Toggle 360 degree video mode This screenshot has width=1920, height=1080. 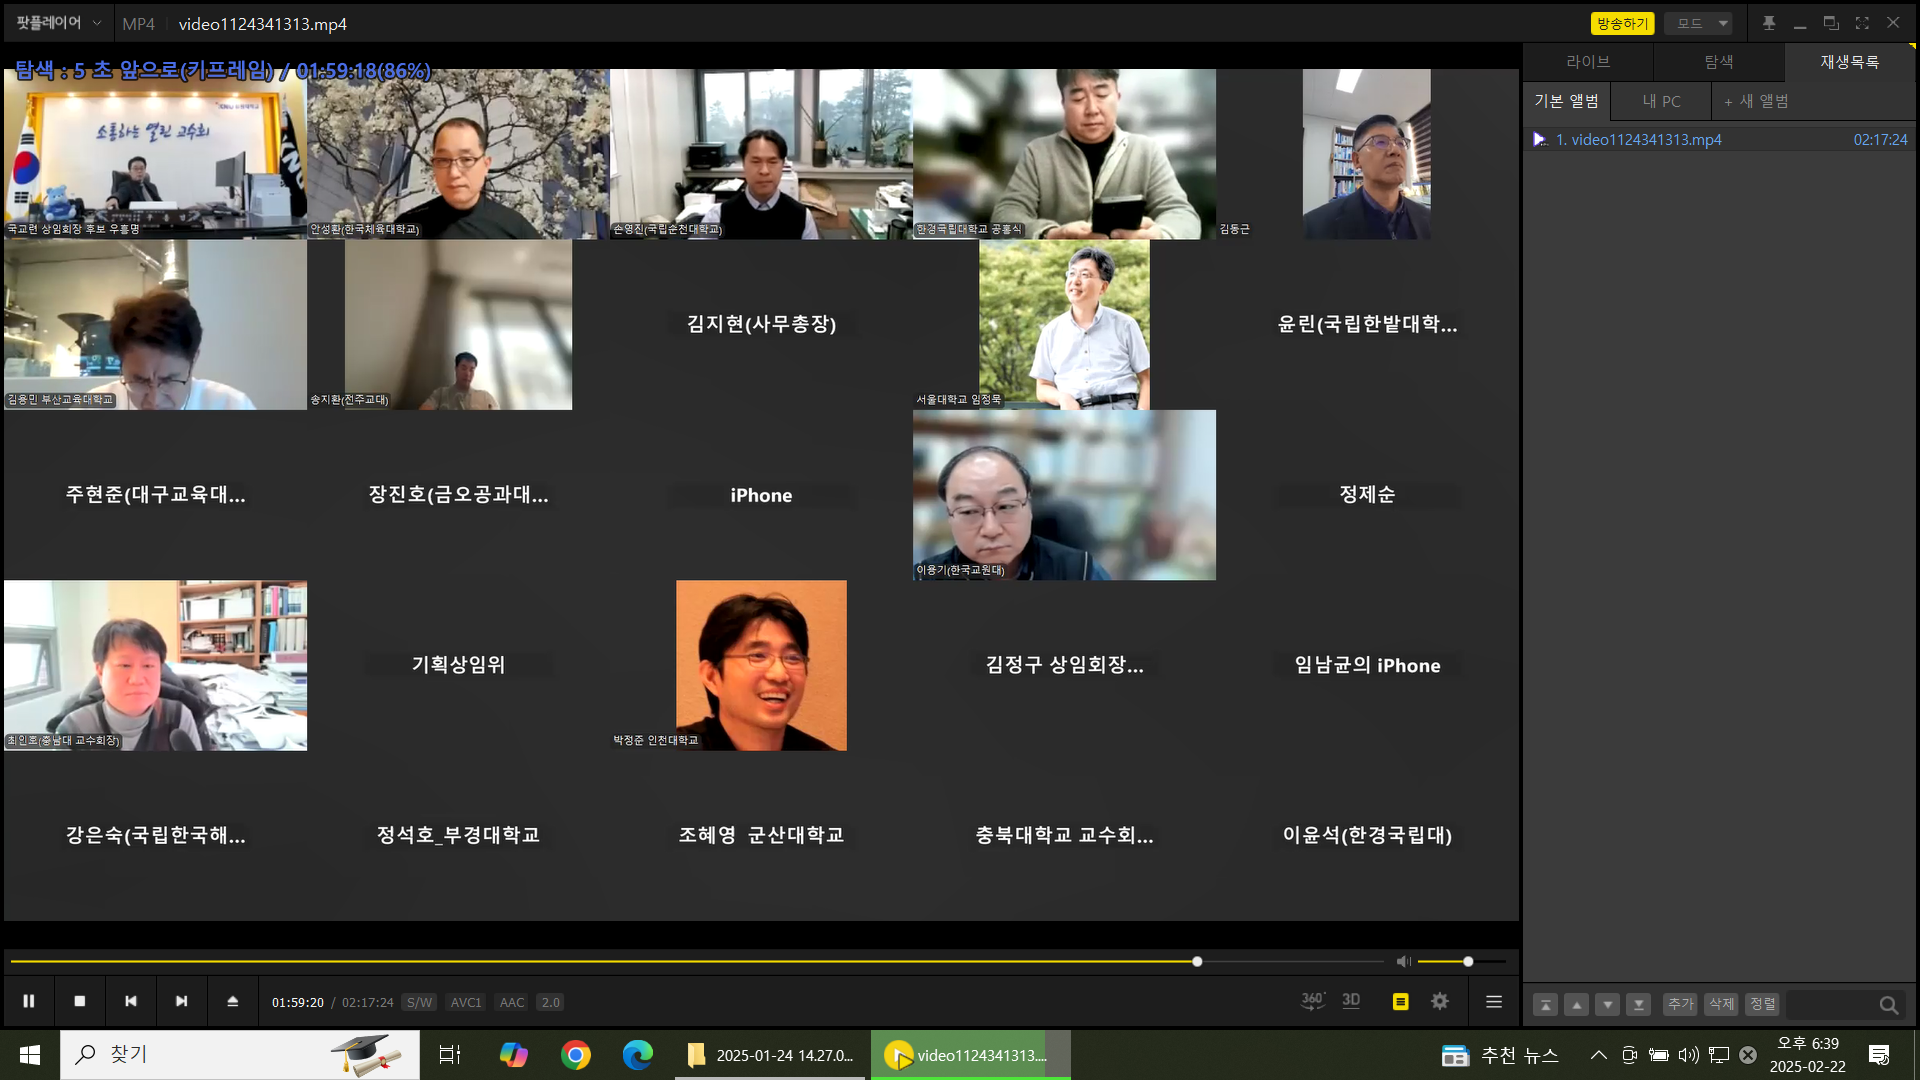pos(1312,1001)
